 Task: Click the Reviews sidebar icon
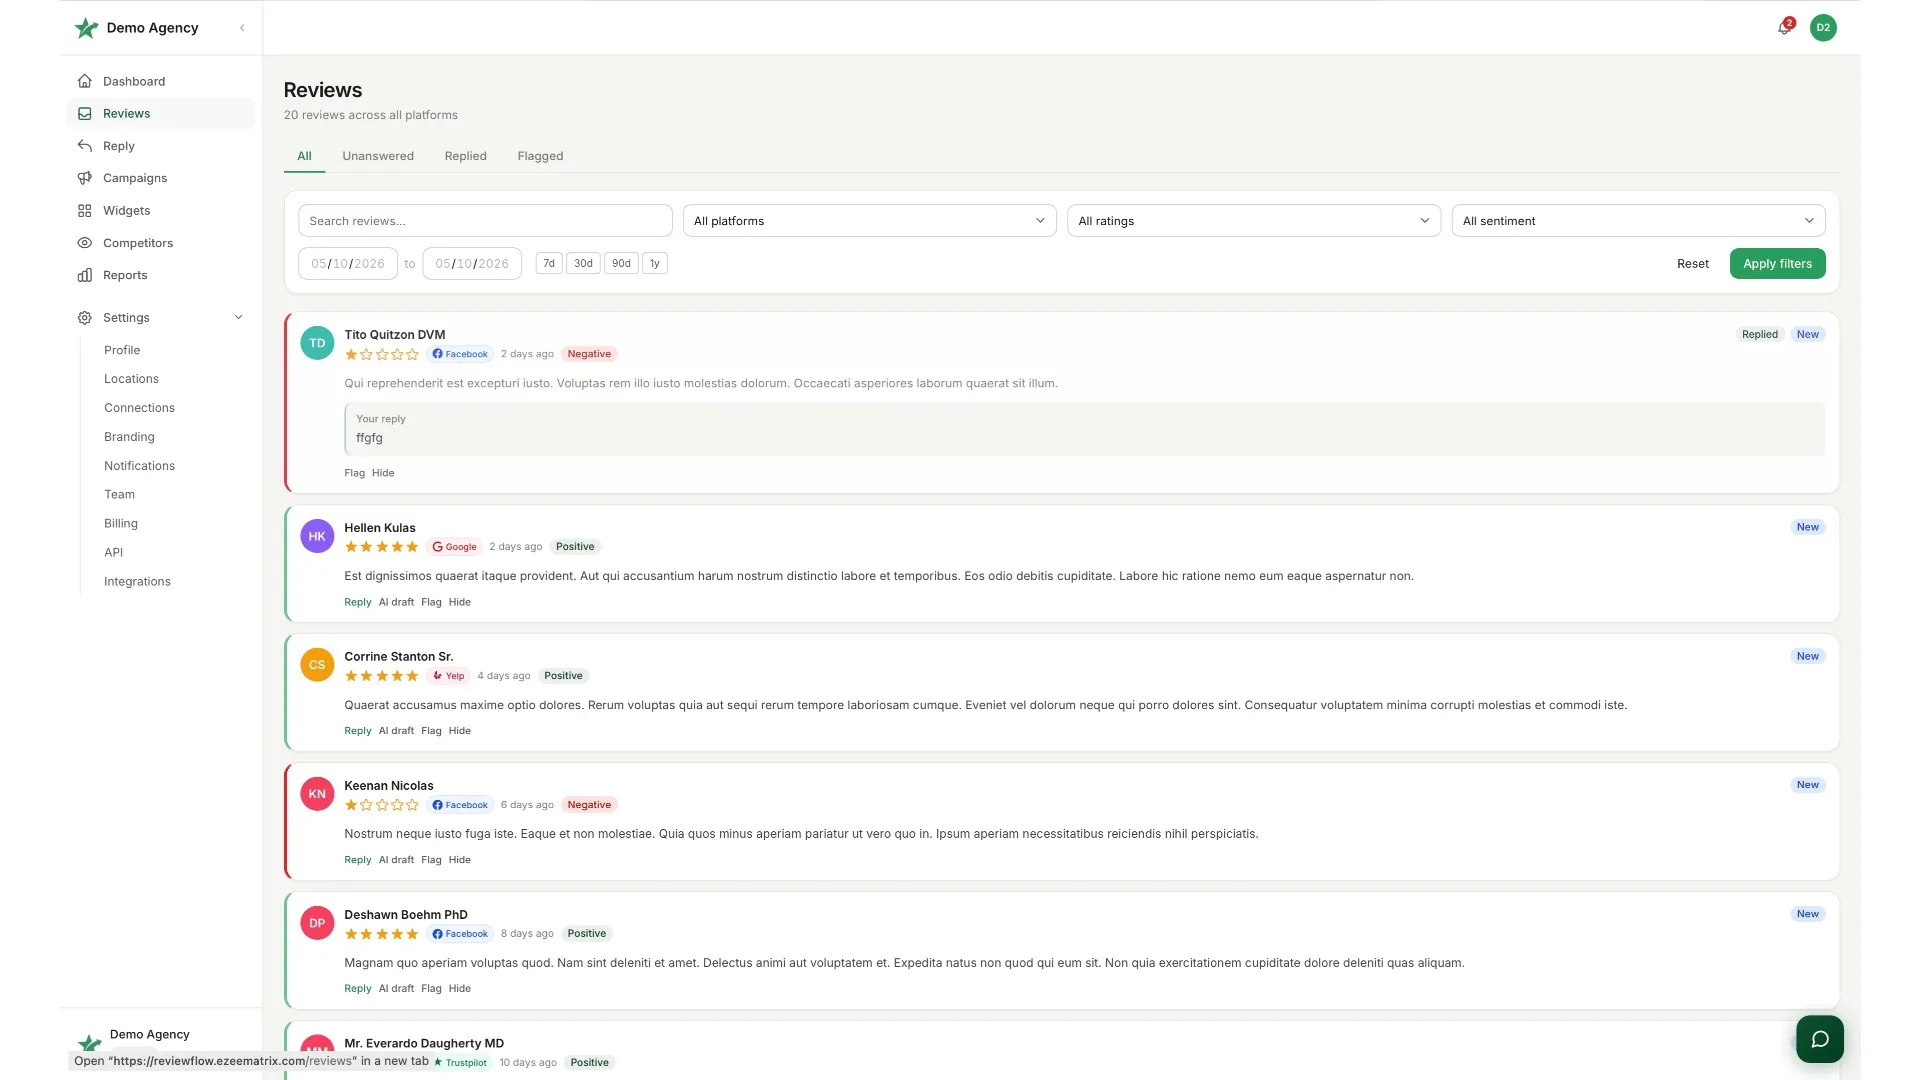point(85,114)
